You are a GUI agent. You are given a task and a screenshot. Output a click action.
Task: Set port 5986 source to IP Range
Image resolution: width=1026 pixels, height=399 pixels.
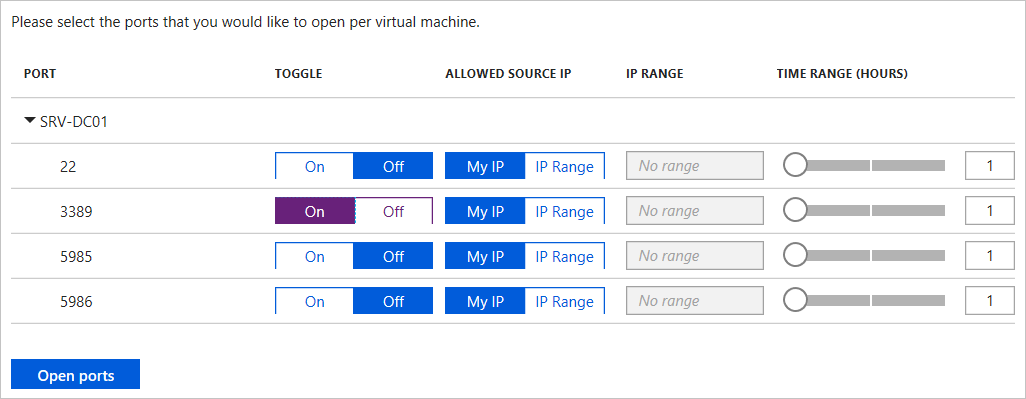[565, 301]
